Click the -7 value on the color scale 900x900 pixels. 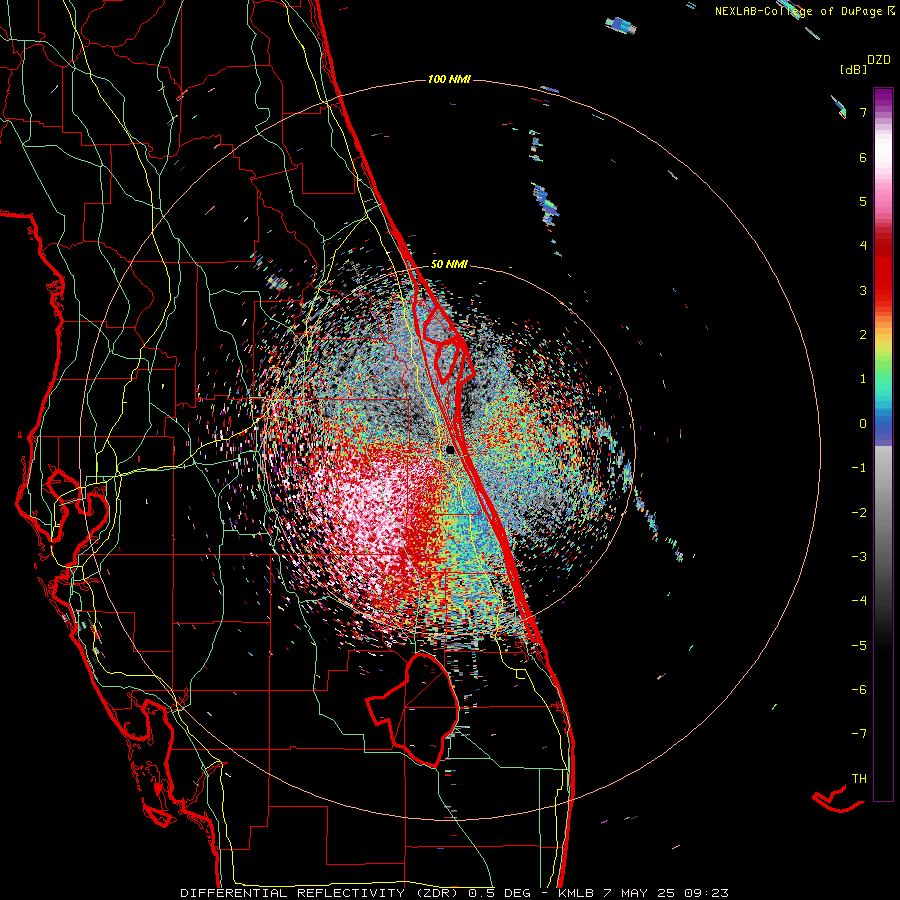tap(859, 734)
